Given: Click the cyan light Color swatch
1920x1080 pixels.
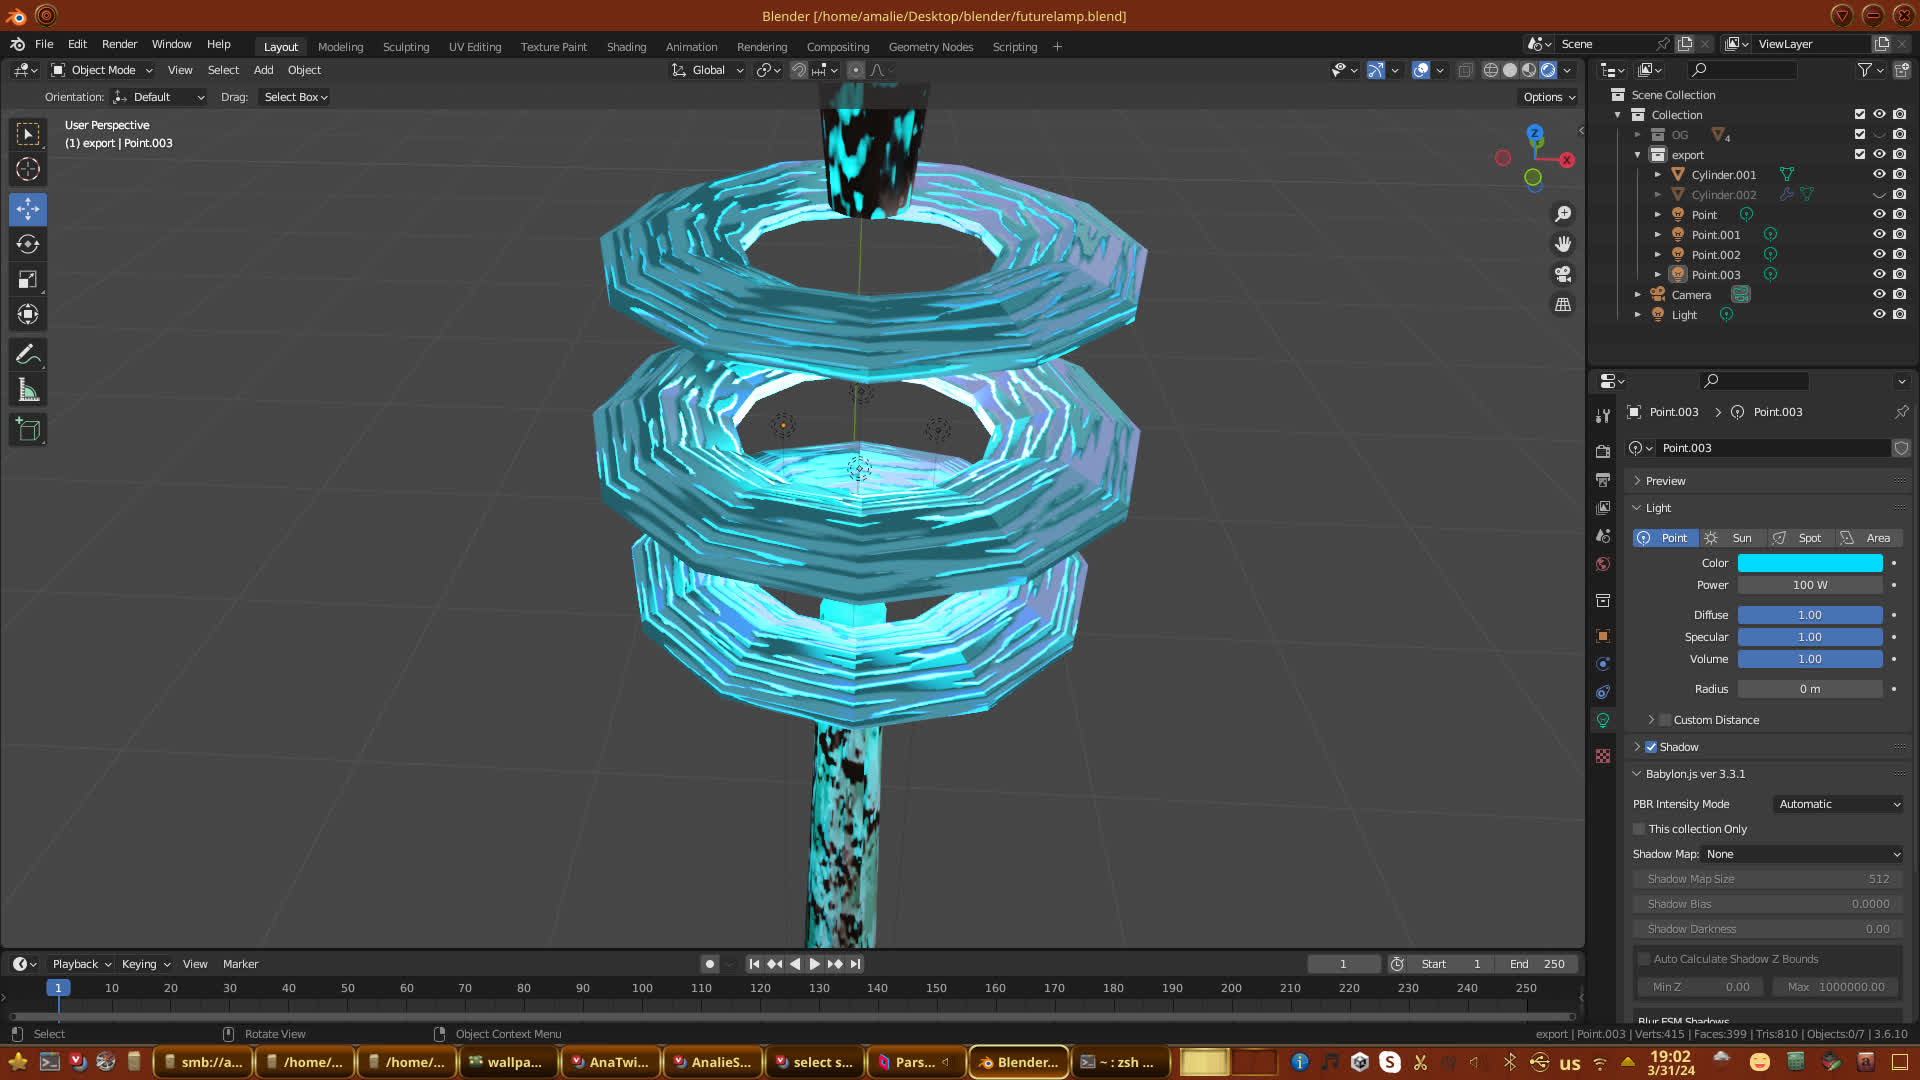Looking at the screenshot, I should 1809,563.
